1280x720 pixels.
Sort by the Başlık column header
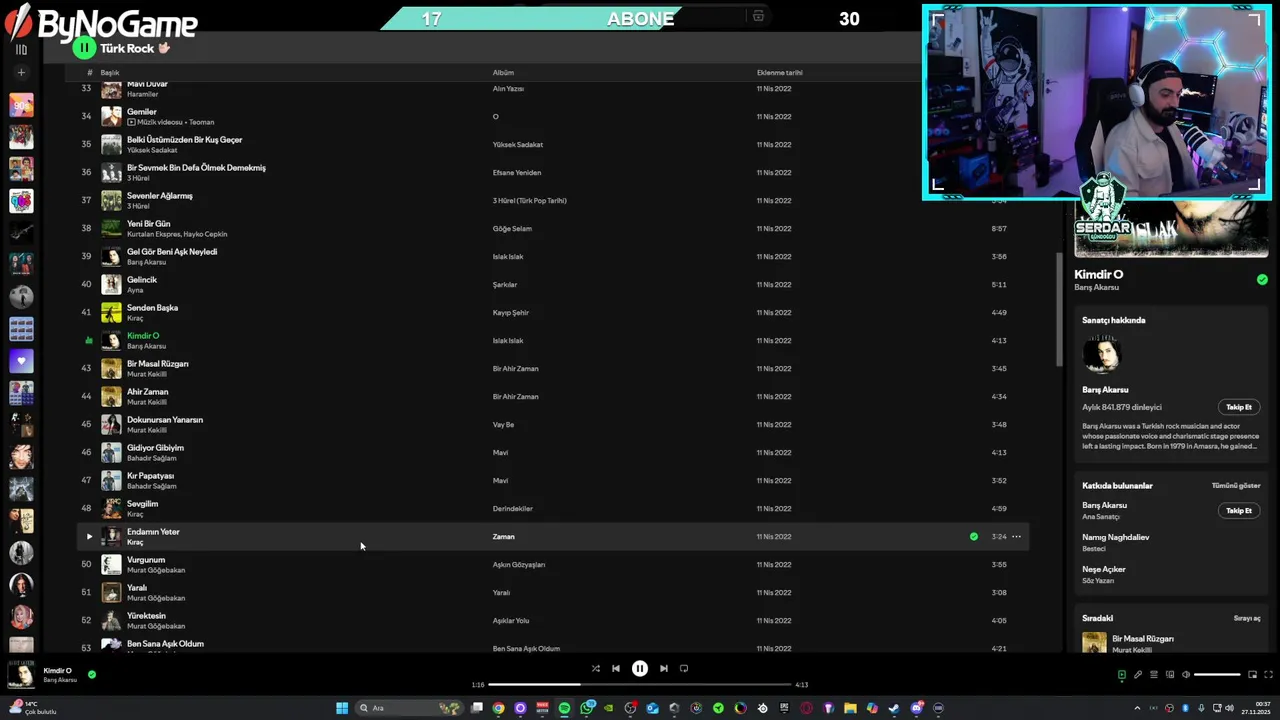tap(110, 73)
